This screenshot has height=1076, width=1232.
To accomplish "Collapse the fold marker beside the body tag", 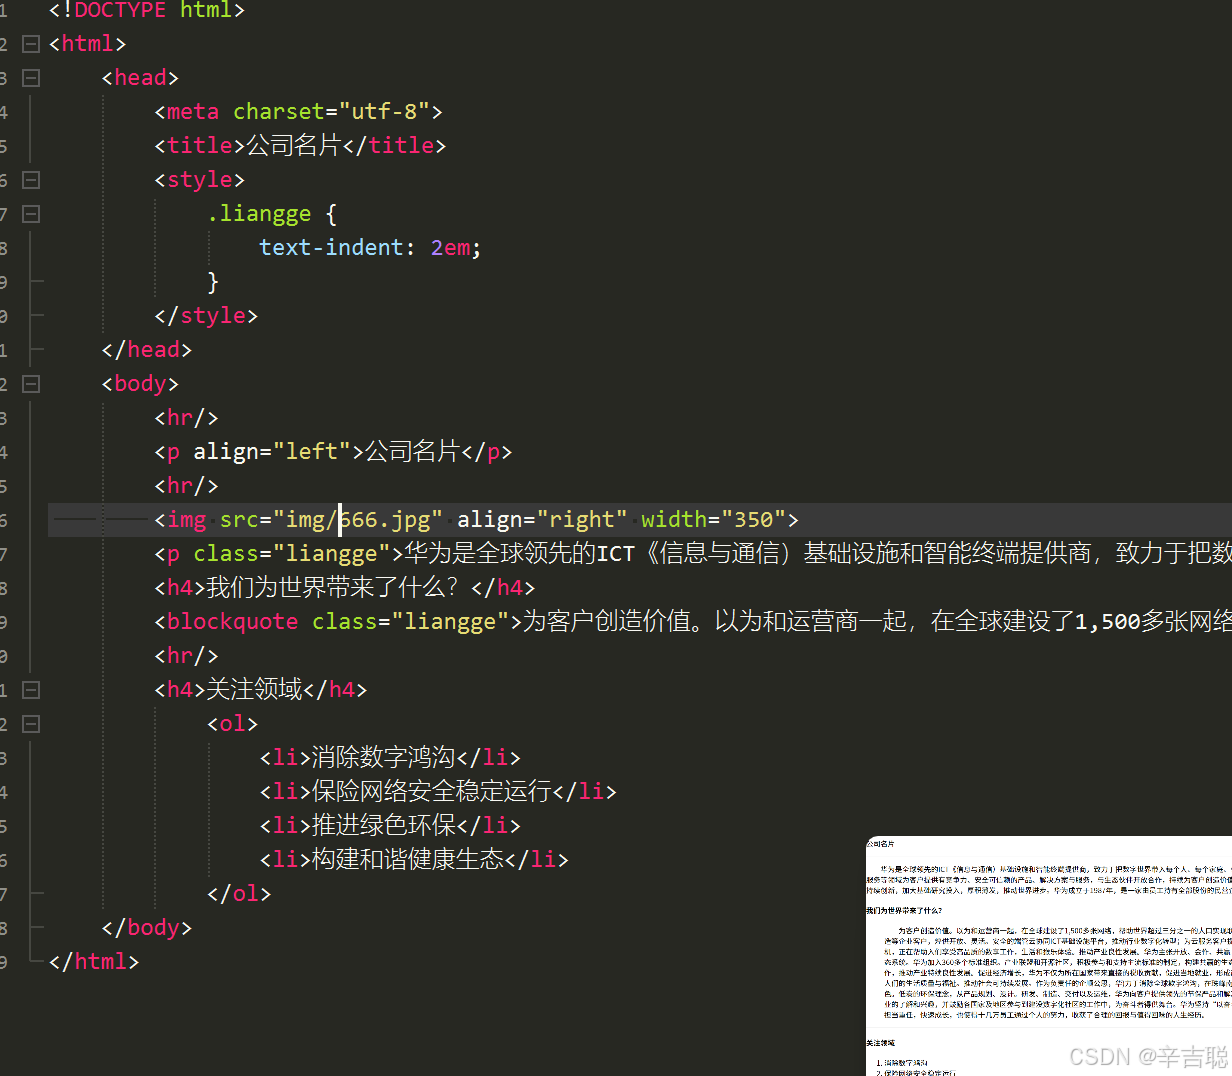I will pyautogui.click(x=31, y=384).
